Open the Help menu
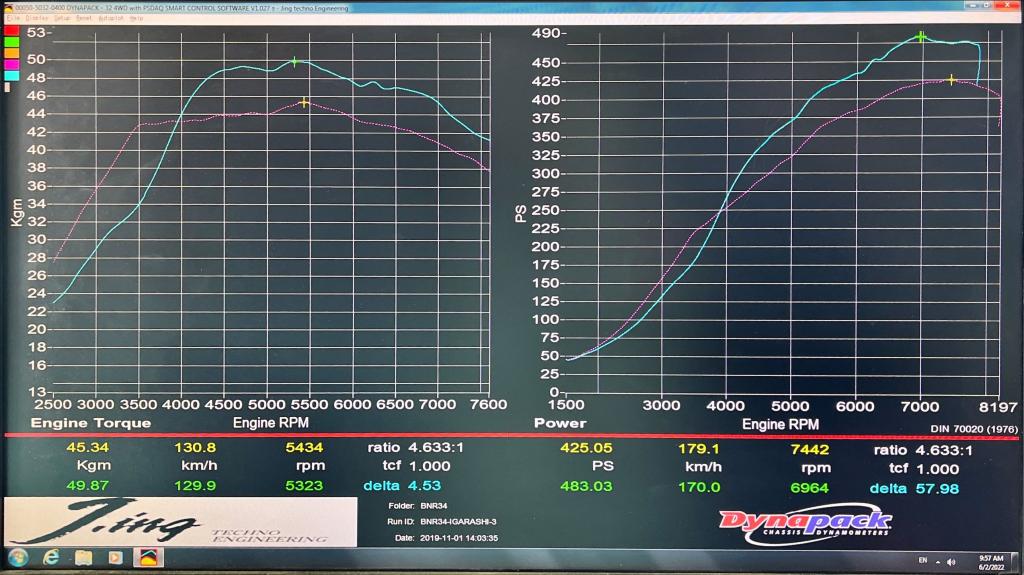 click(x=136, y=18)
